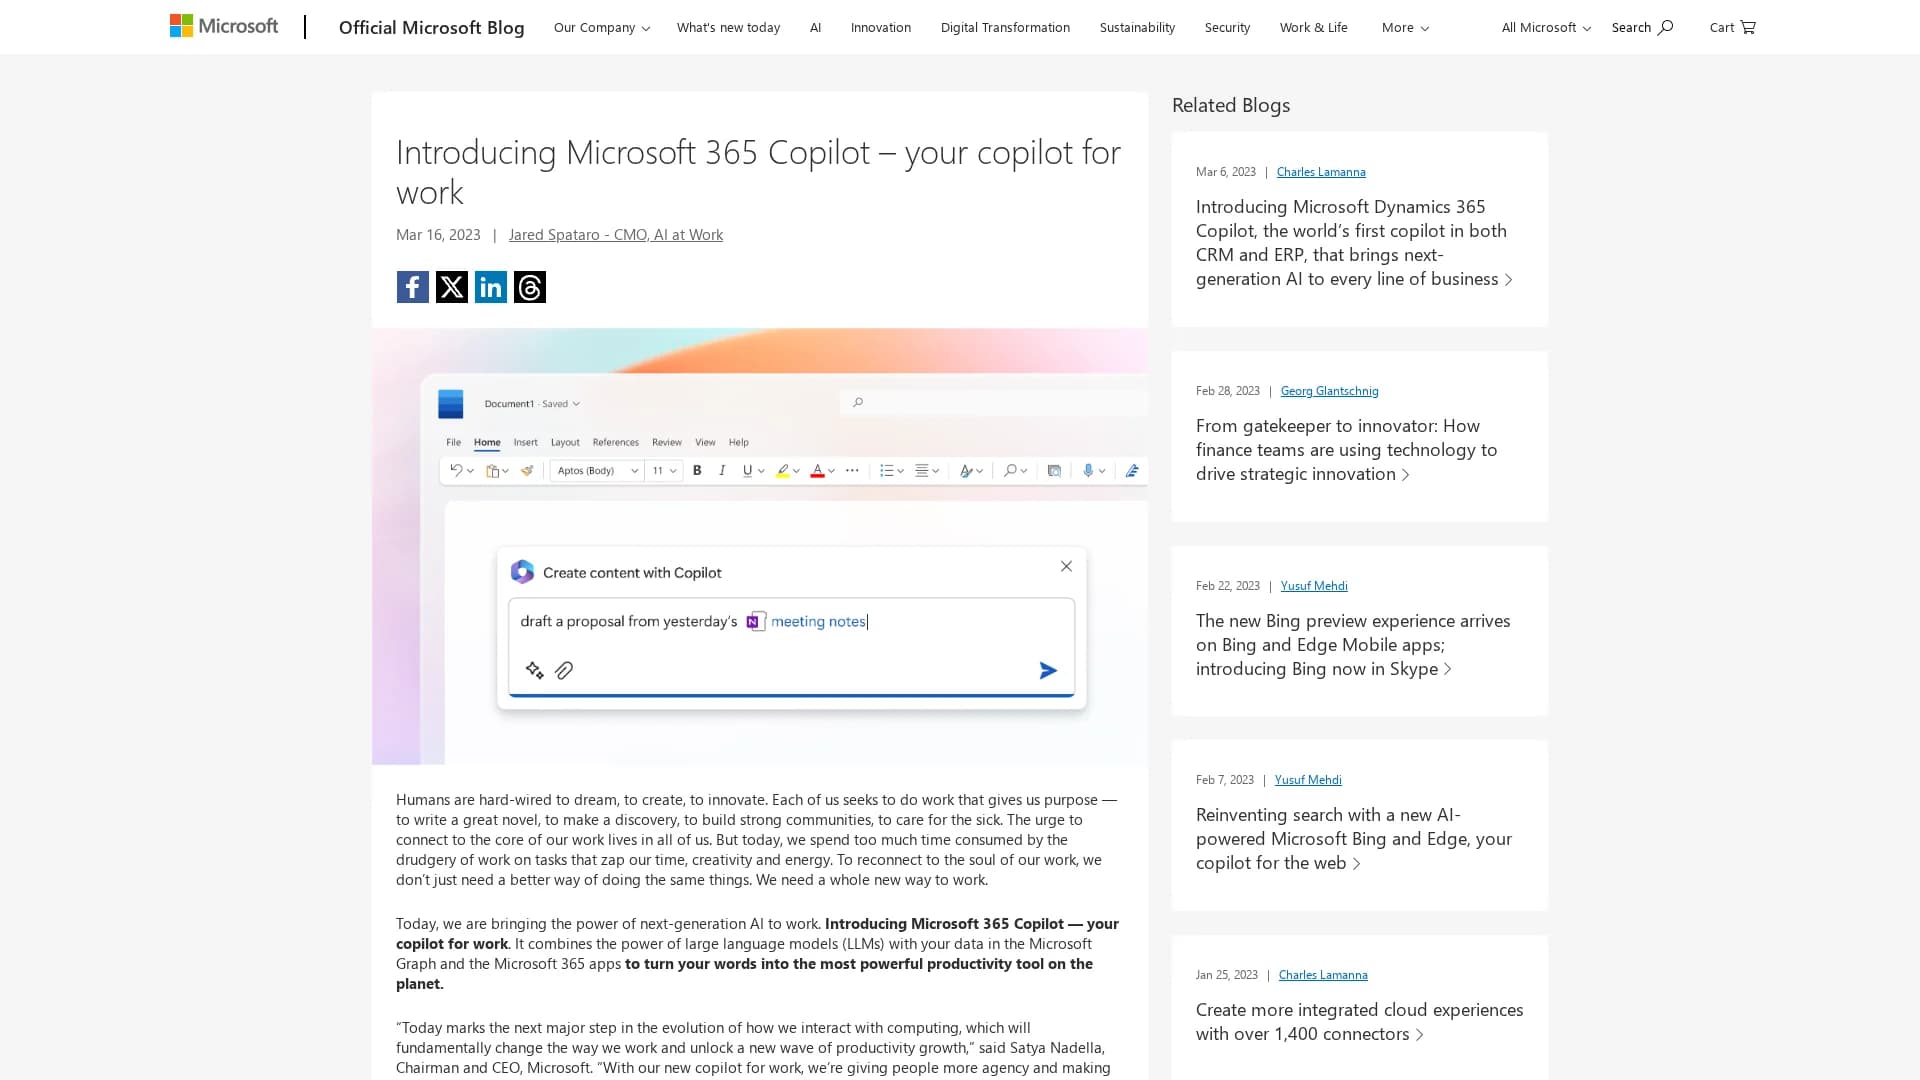The width and height of the screenshot is (1920, 1080).
Task: Open Security navigation item
Action: (1227, 27)
